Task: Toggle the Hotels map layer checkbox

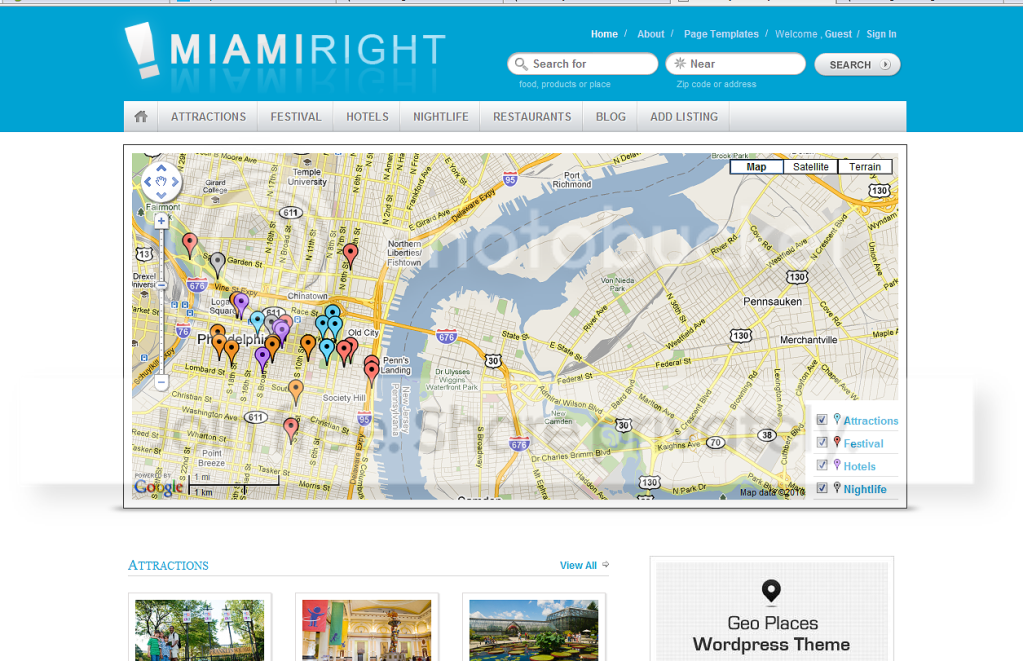Action: (x=822, y=465)
